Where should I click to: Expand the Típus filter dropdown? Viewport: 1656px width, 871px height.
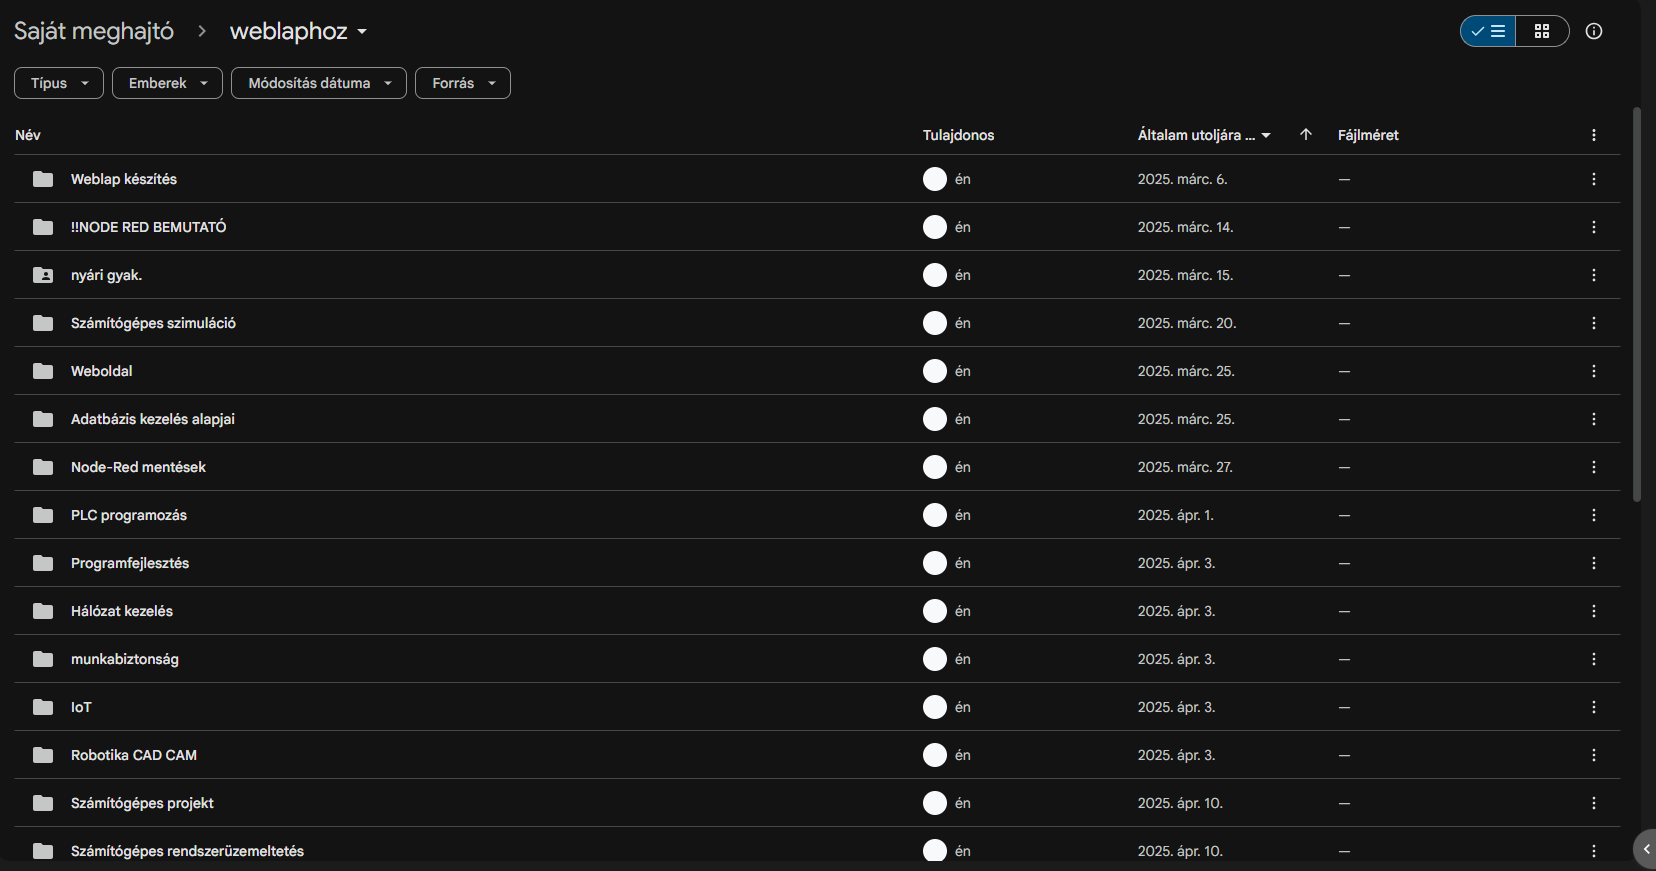59,83
